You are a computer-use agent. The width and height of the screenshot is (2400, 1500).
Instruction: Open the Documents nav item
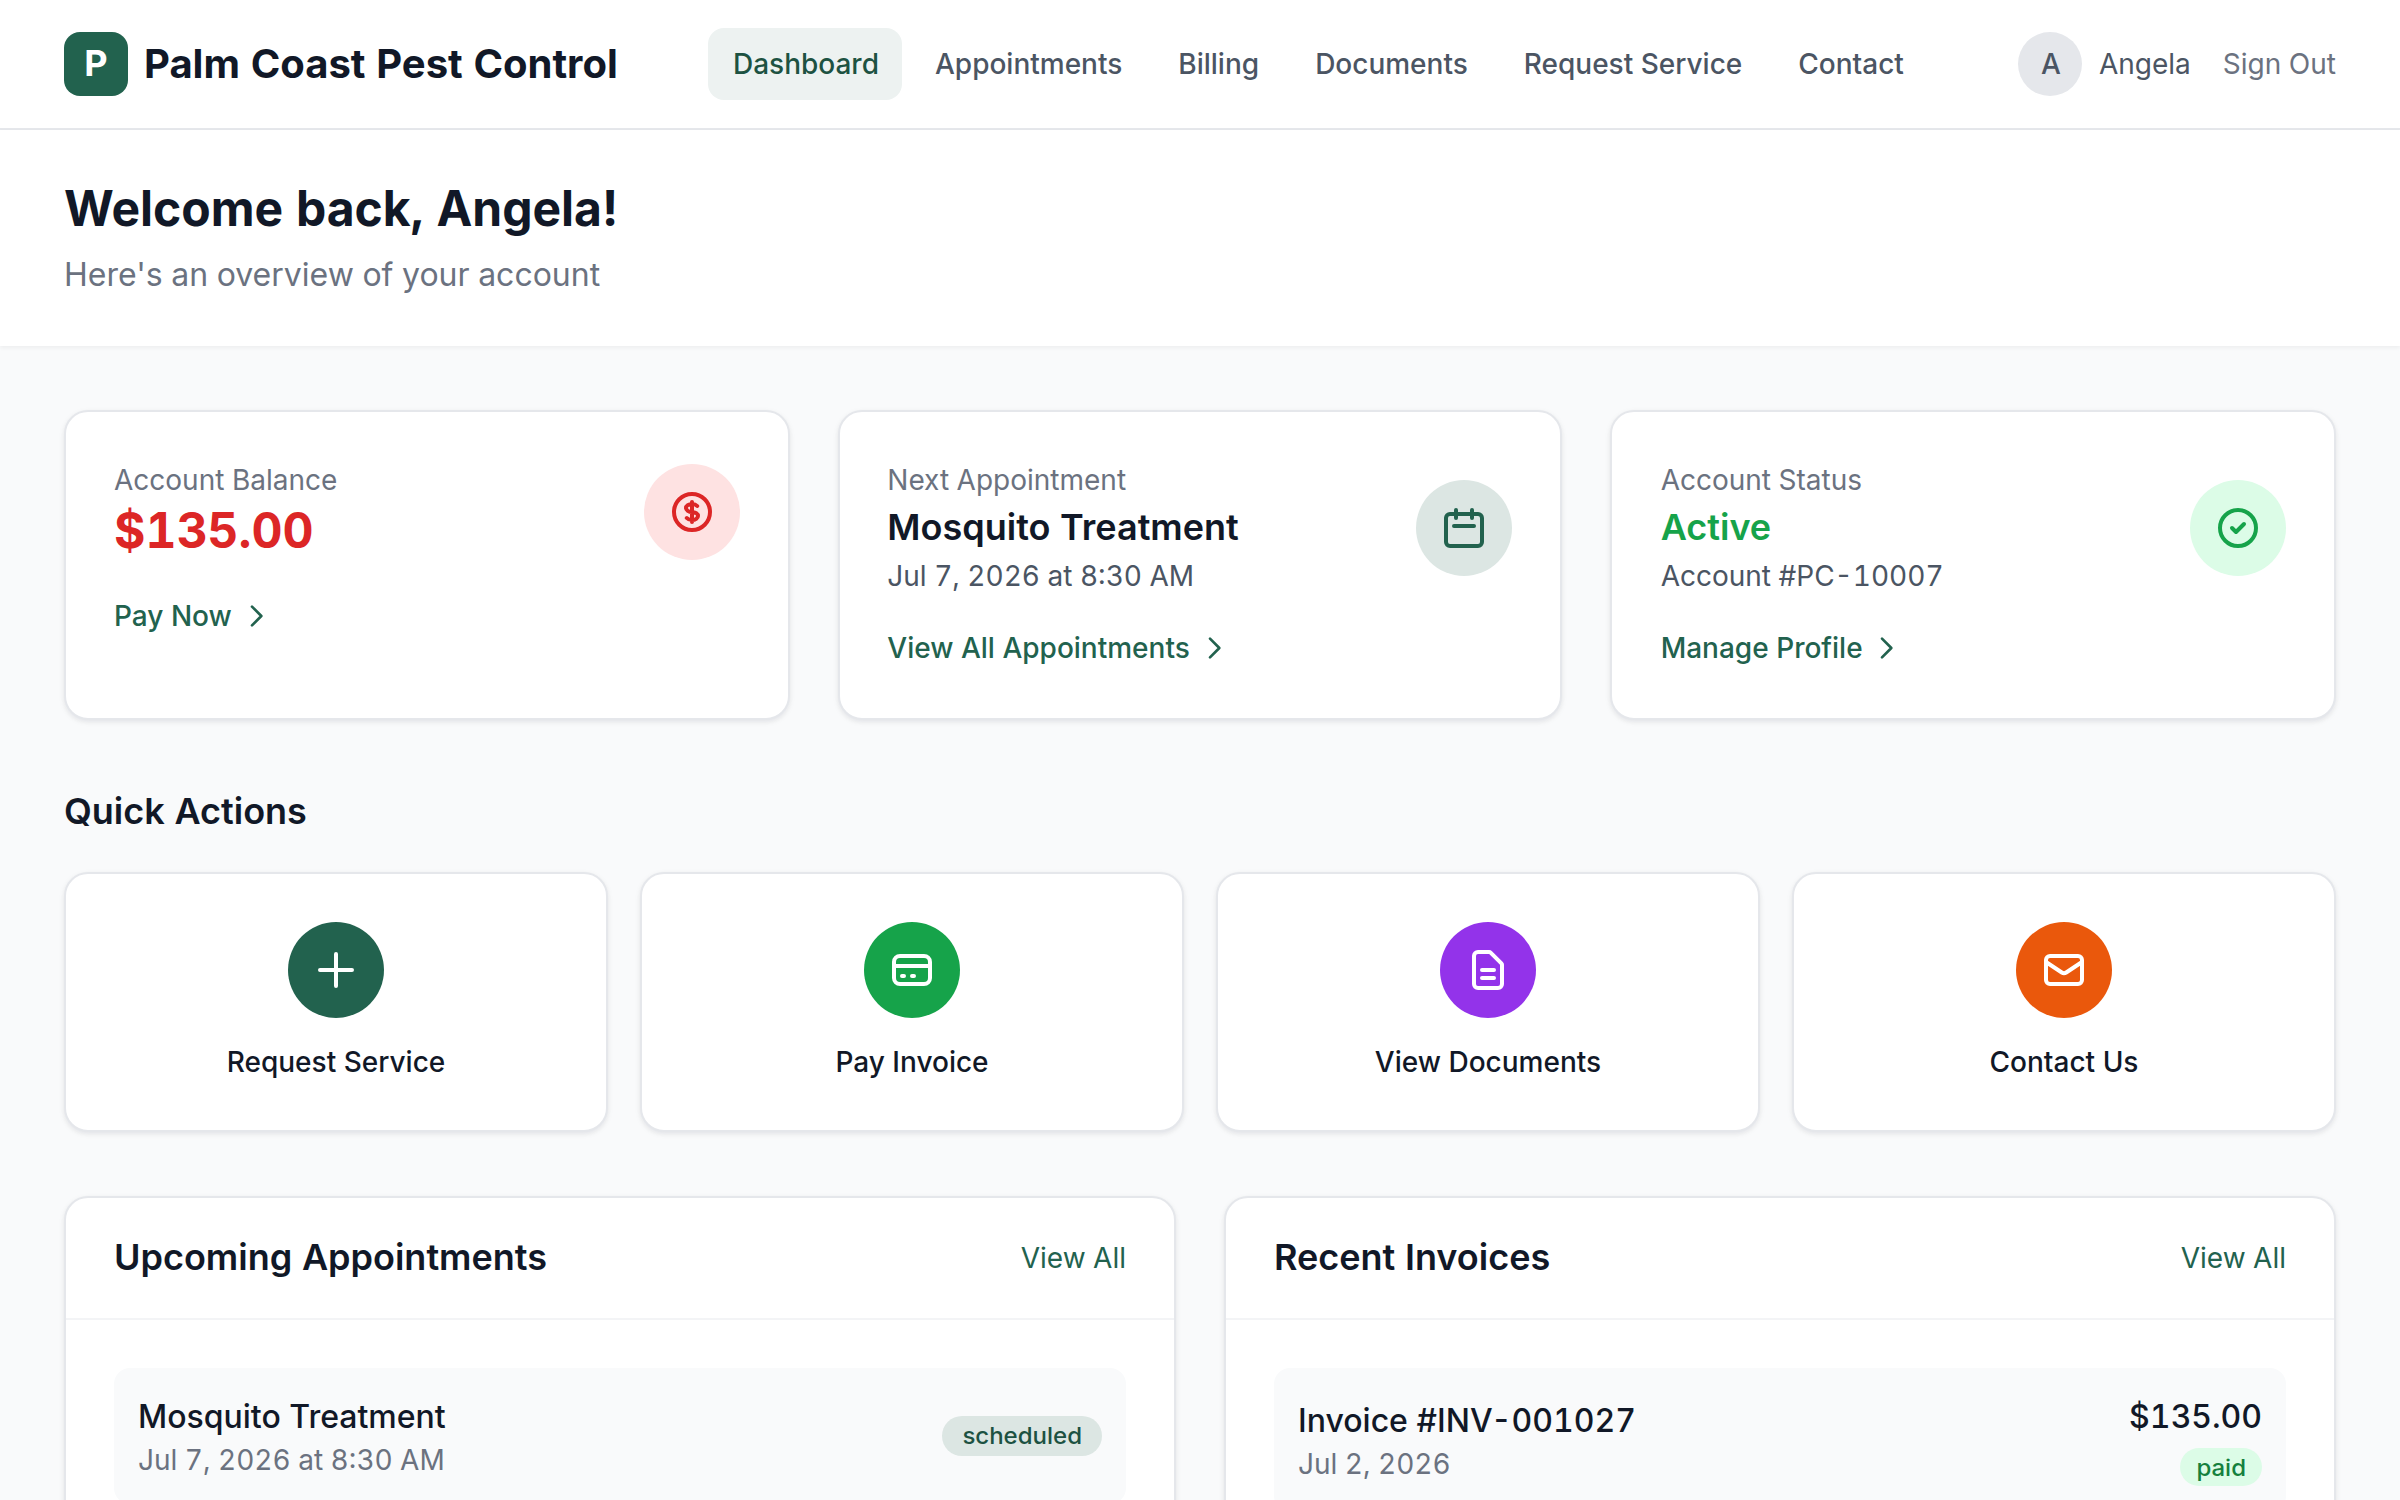pyautogui.click(x=1391, y=64)
